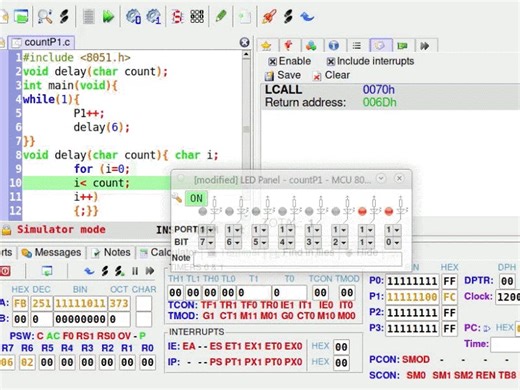Image resolution: width=520 pixels, height=390 pixels.
Task: Open the BIT 3 dropdown in LED panel
Action: [x=313, y=242]
